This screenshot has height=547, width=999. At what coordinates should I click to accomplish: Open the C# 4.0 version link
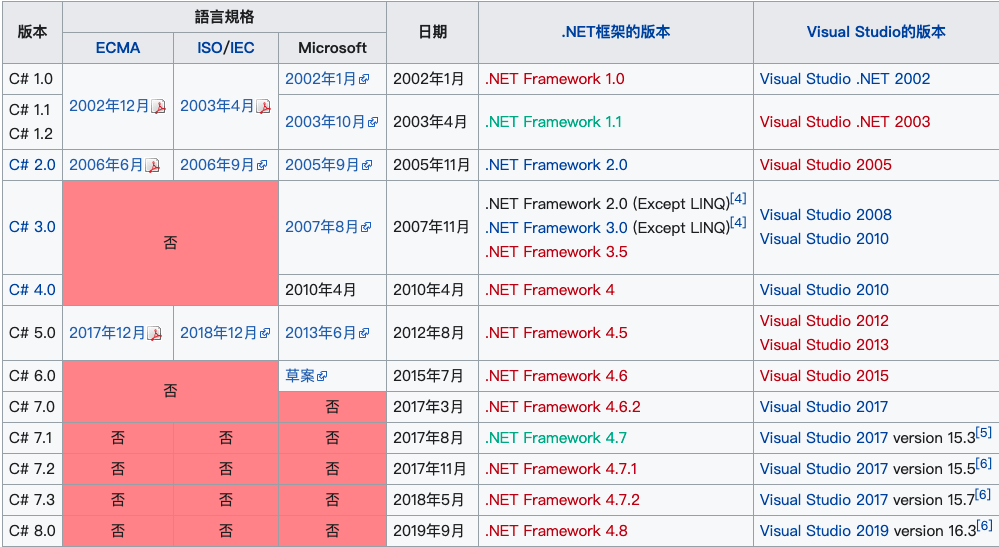(32, 290)
